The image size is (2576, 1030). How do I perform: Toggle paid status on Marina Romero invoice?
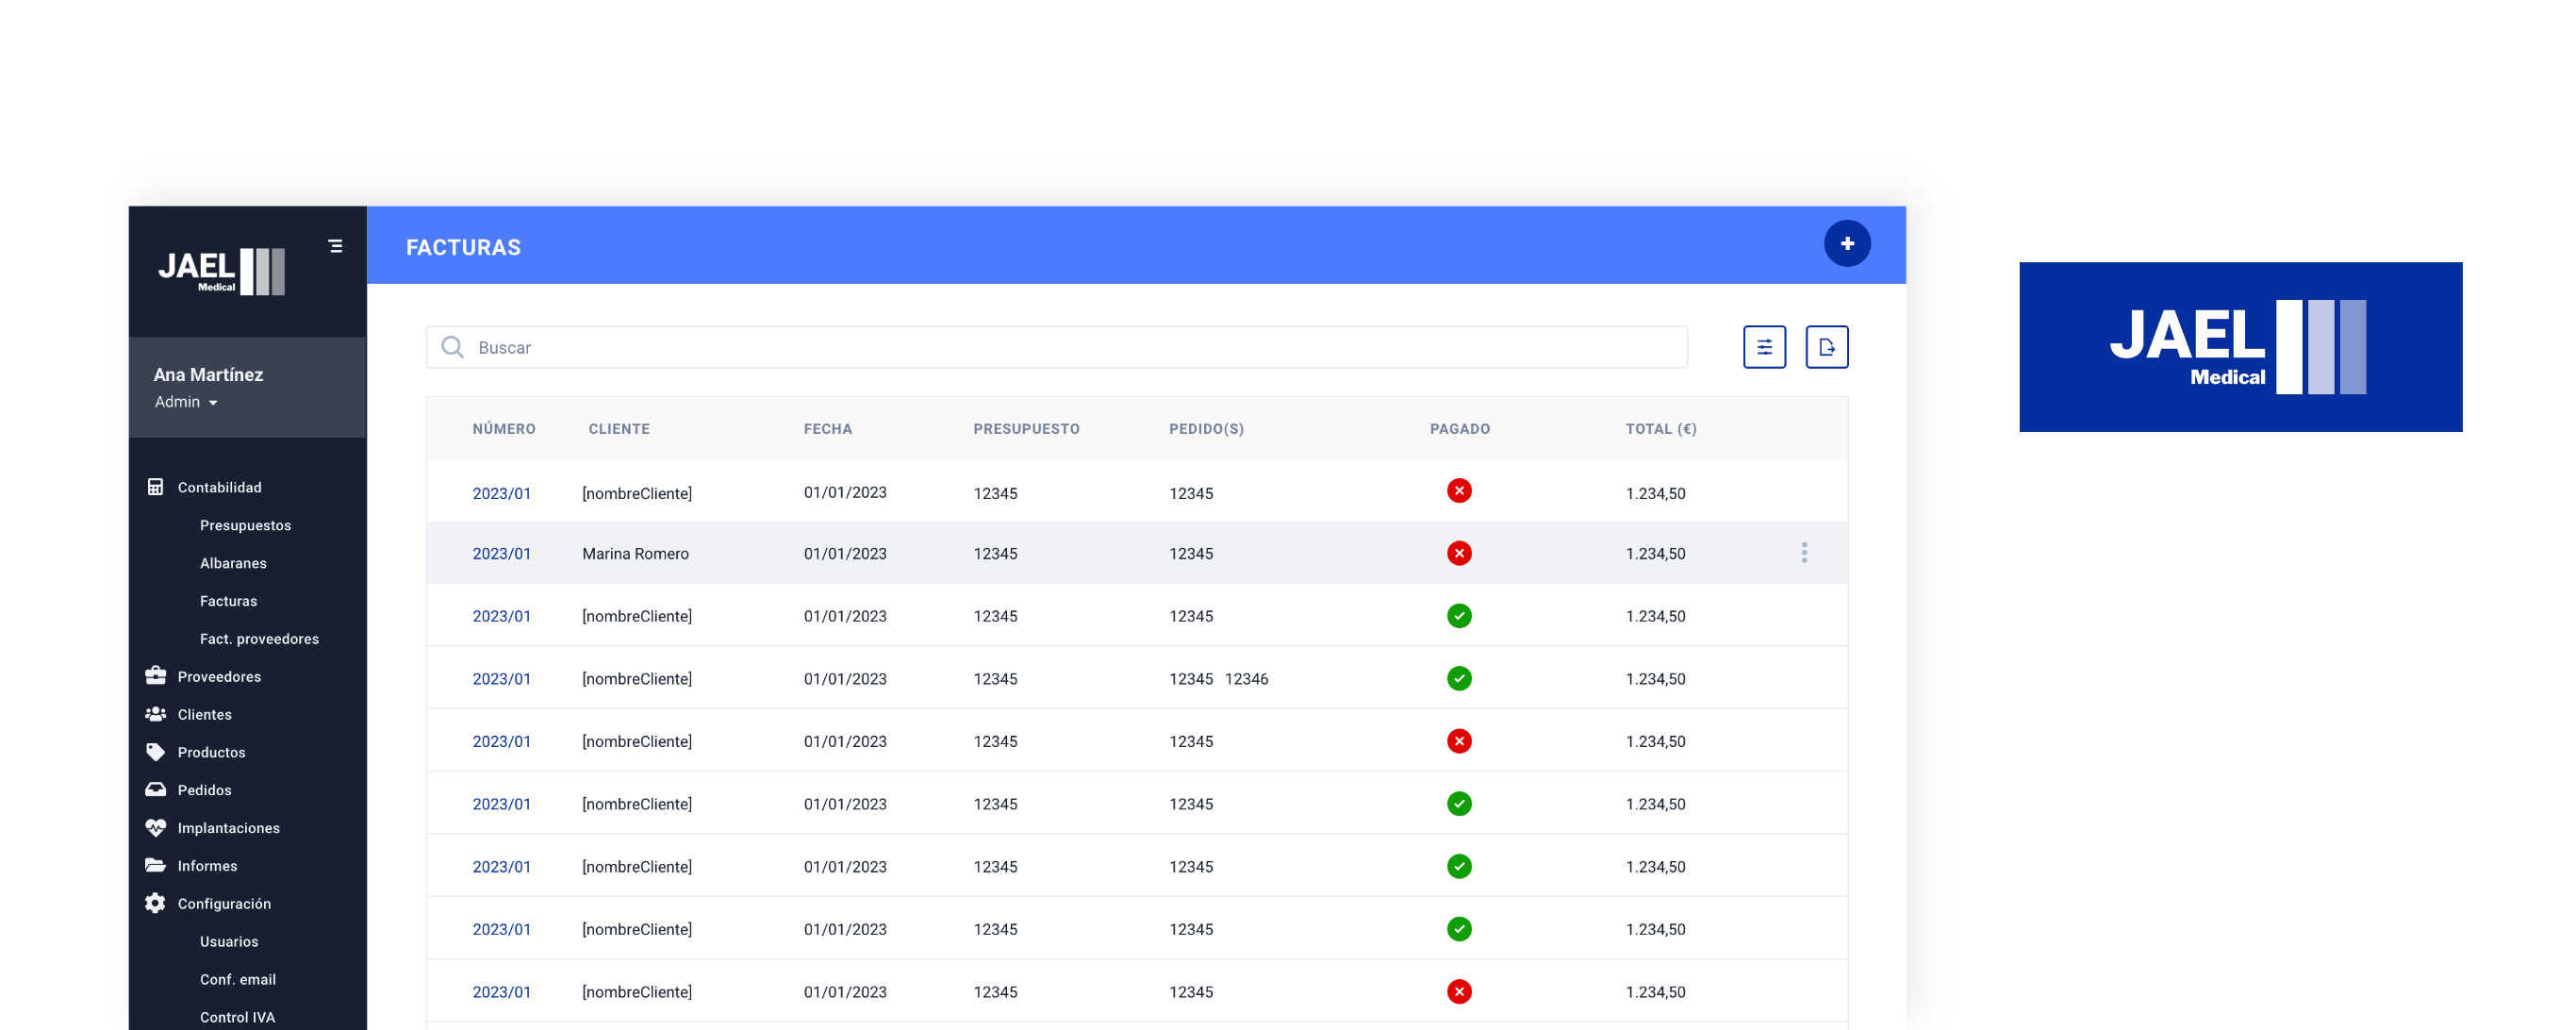pos(1458,553)
